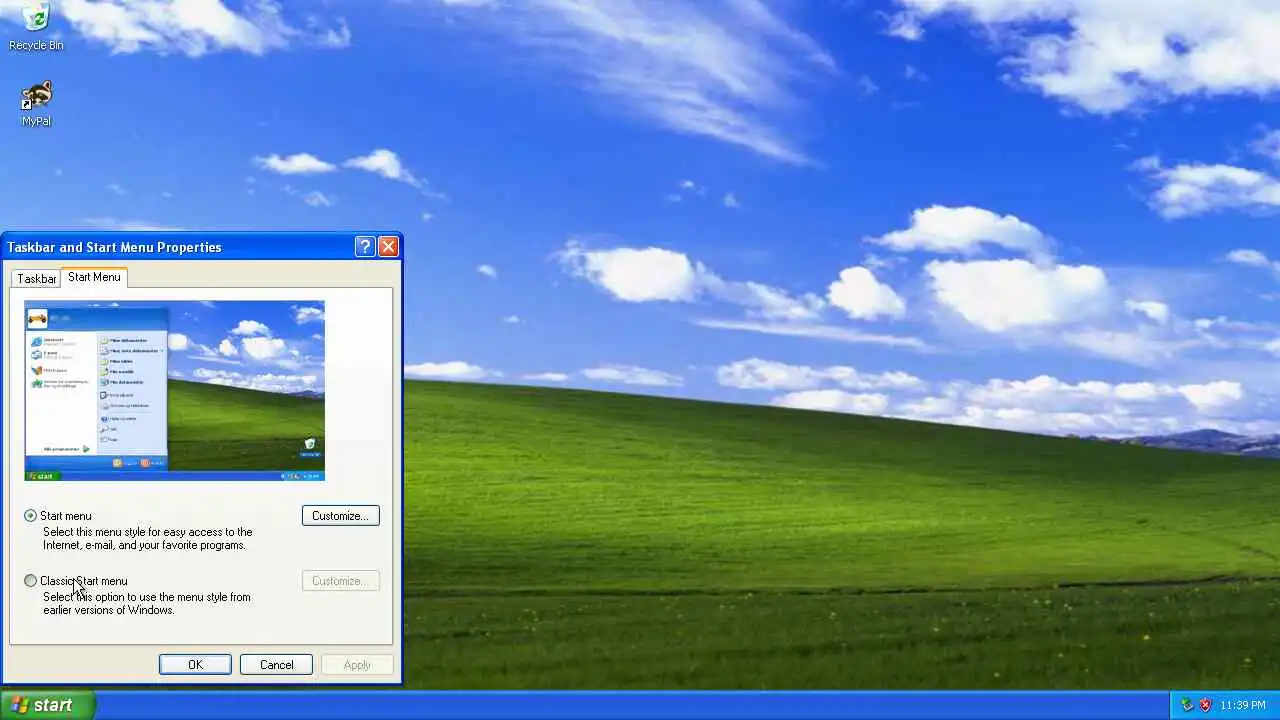Select the Start menu radio button
The width and height of the screenshot is (1280, 720).
click(x=31, y=516)
